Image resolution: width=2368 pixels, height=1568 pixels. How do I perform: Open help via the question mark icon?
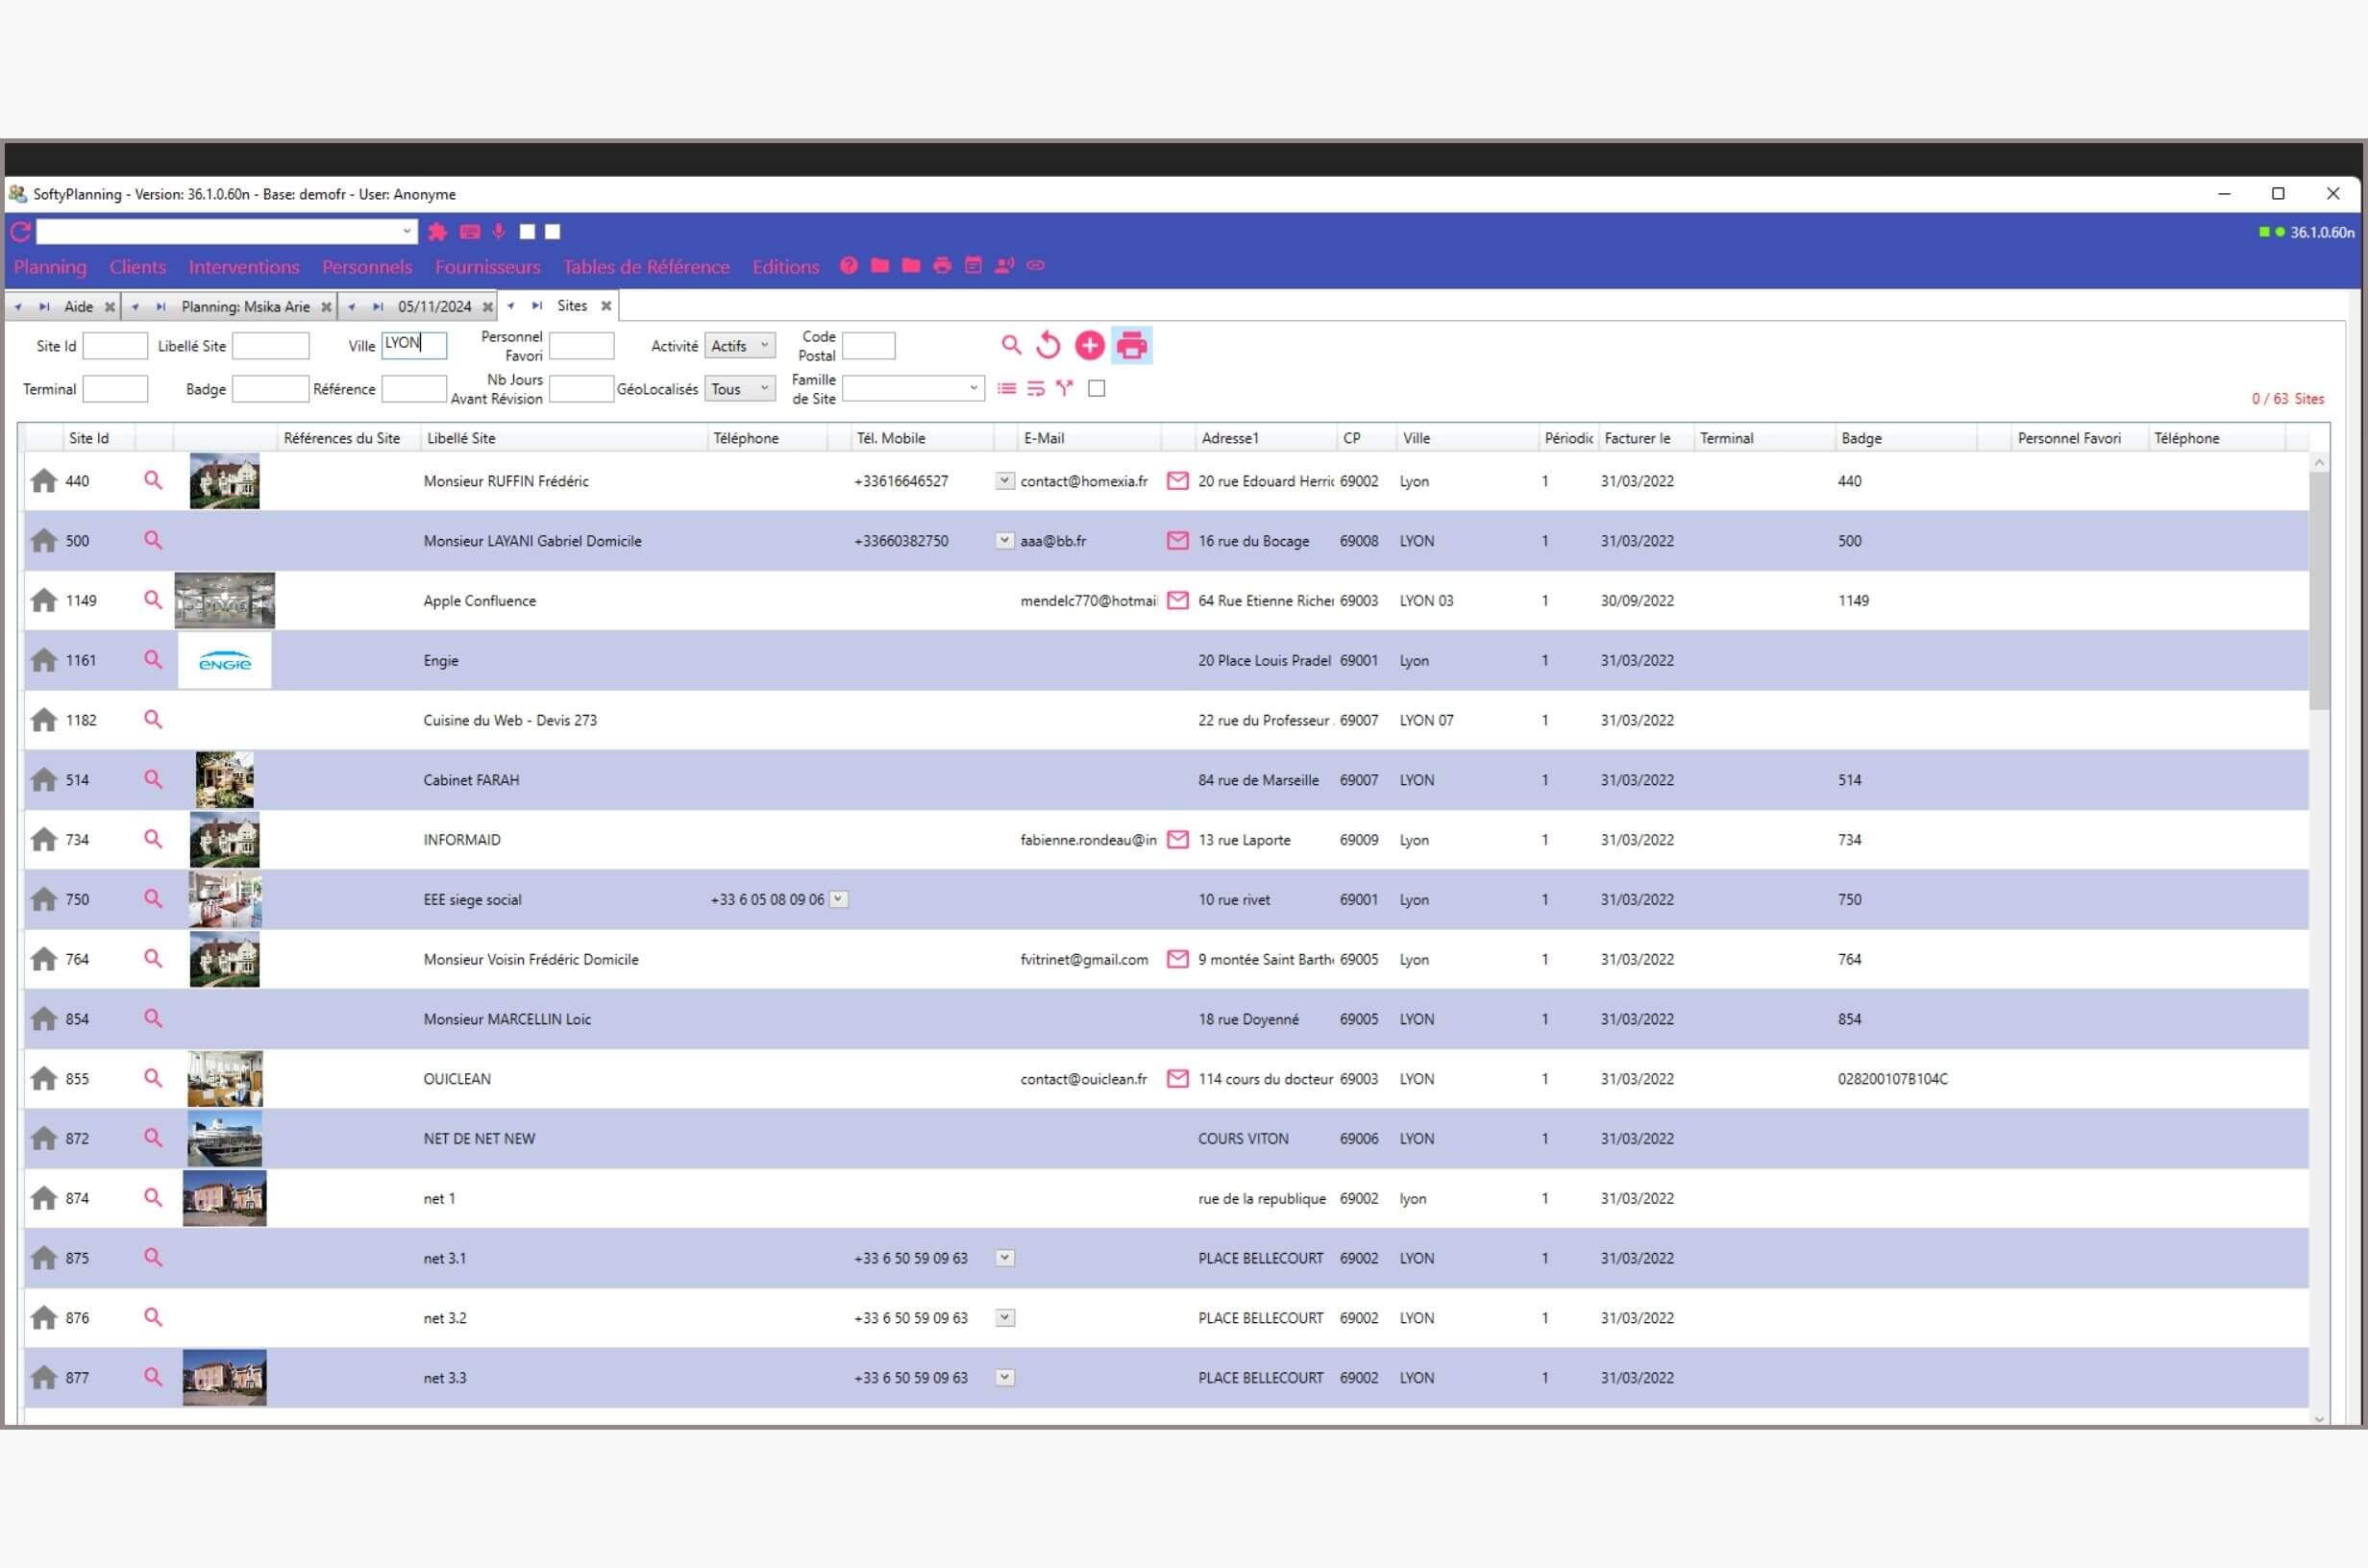coord(849,266)
